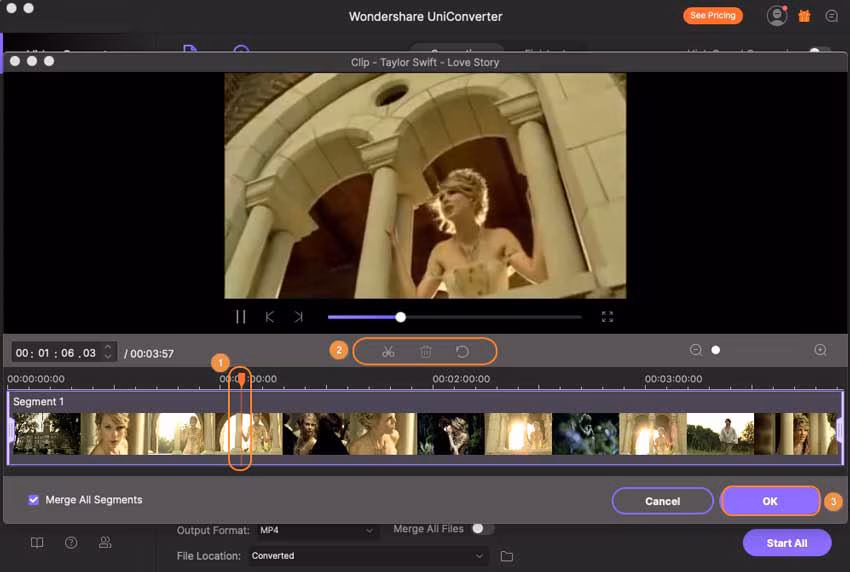This screenshot has height=572, width=850.
Task: Click the video preview frame
Action: point(425,185)
